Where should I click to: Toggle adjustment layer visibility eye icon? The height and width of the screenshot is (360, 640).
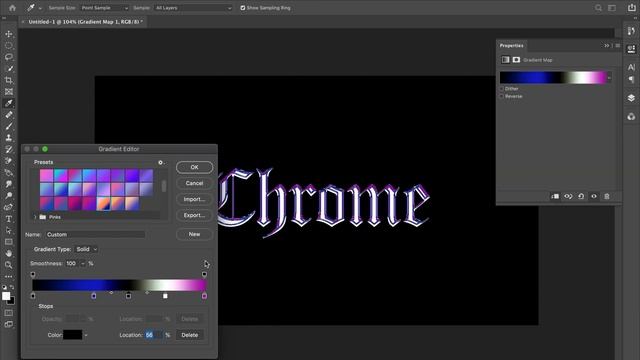click(594, 196)
